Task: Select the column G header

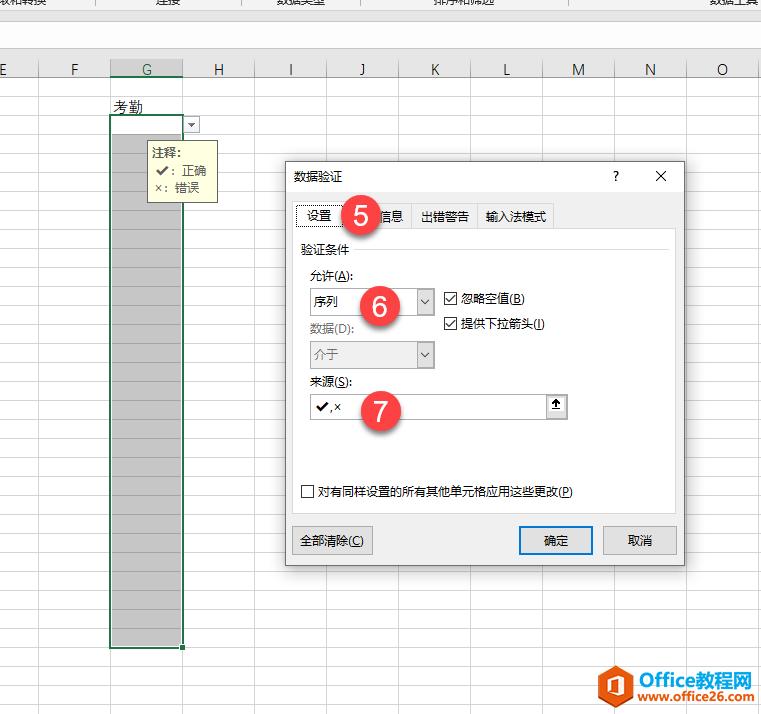Action: click(147, 69)
